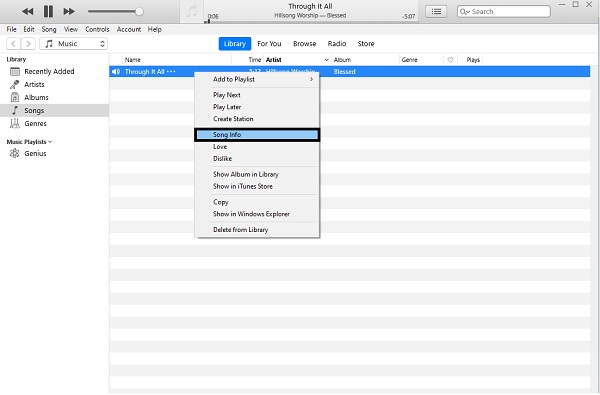Choose Song Info from context menu
600x395 pixels.
257,135
